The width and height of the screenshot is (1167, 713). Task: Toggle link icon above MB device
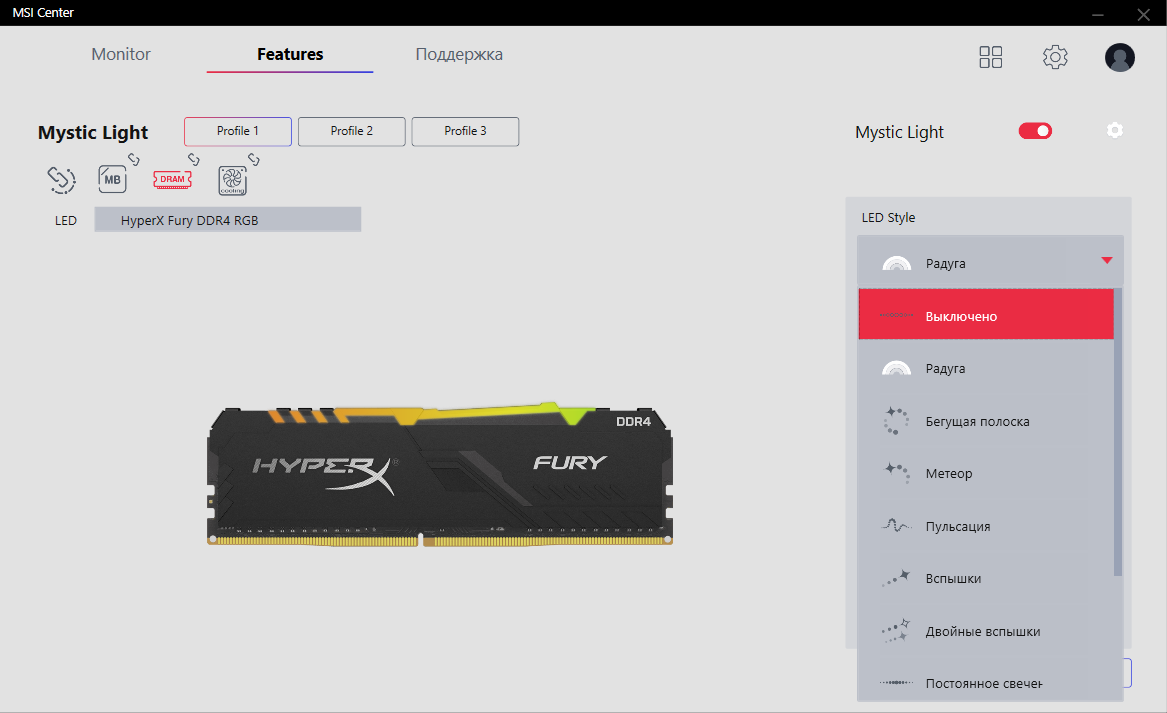(134, 159)
